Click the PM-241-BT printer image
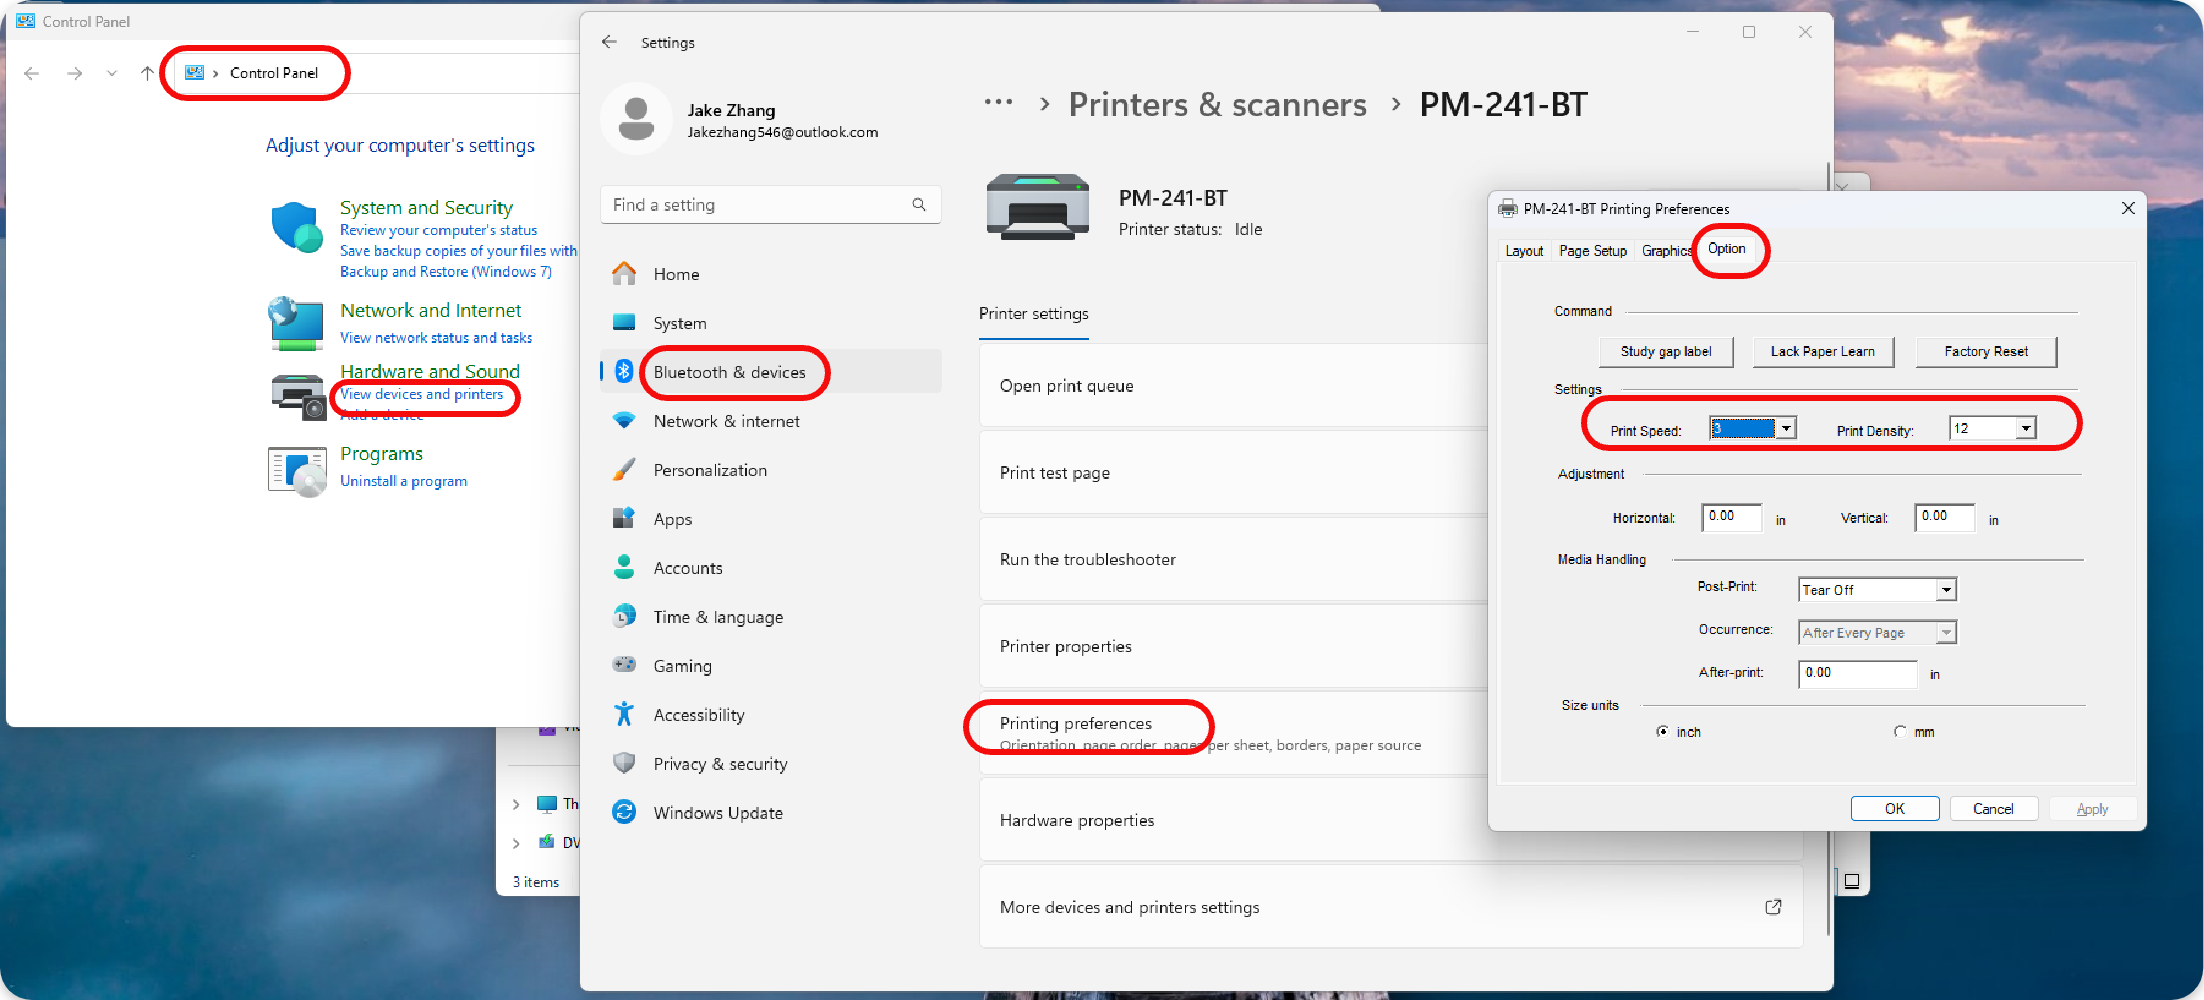Viewport: 2204px width, 1000px height. point(1037,207)
